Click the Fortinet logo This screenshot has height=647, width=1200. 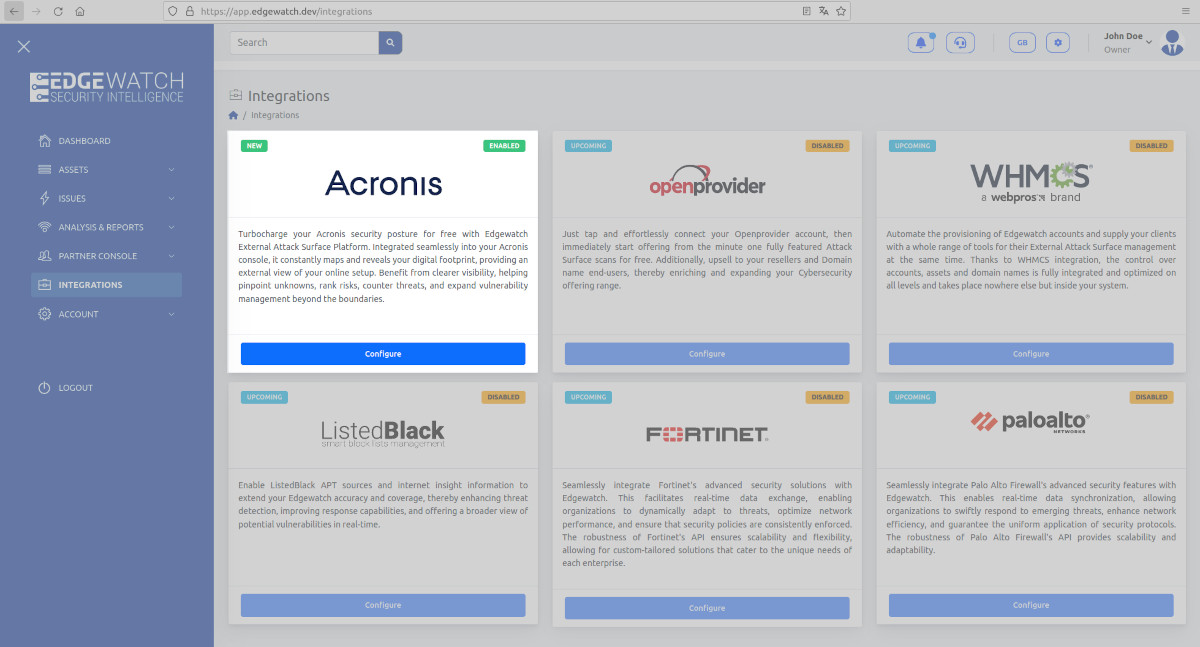707,434
